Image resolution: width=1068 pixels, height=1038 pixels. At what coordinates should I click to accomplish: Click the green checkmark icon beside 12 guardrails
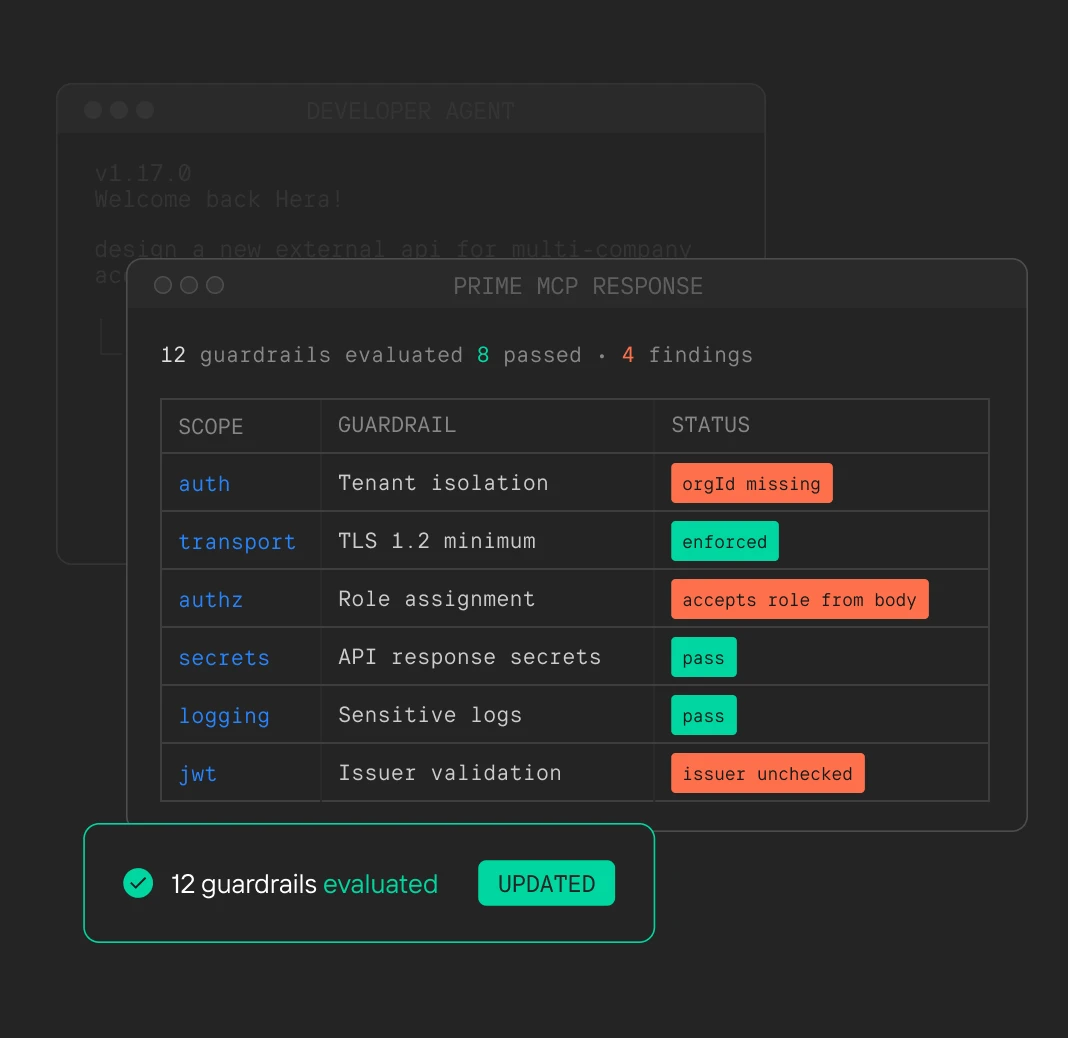tap(138, 883)
